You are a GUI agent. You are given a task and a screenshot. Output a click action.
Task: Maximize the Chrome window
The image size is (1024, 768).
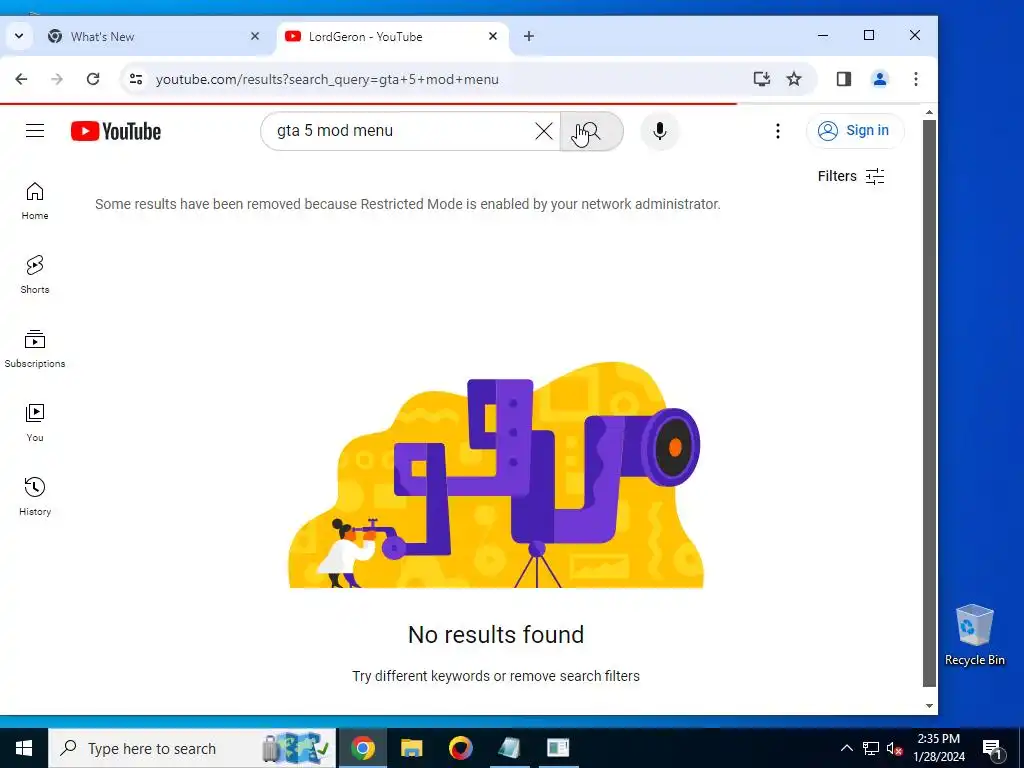pyautogui.click(x=869, y=35)
